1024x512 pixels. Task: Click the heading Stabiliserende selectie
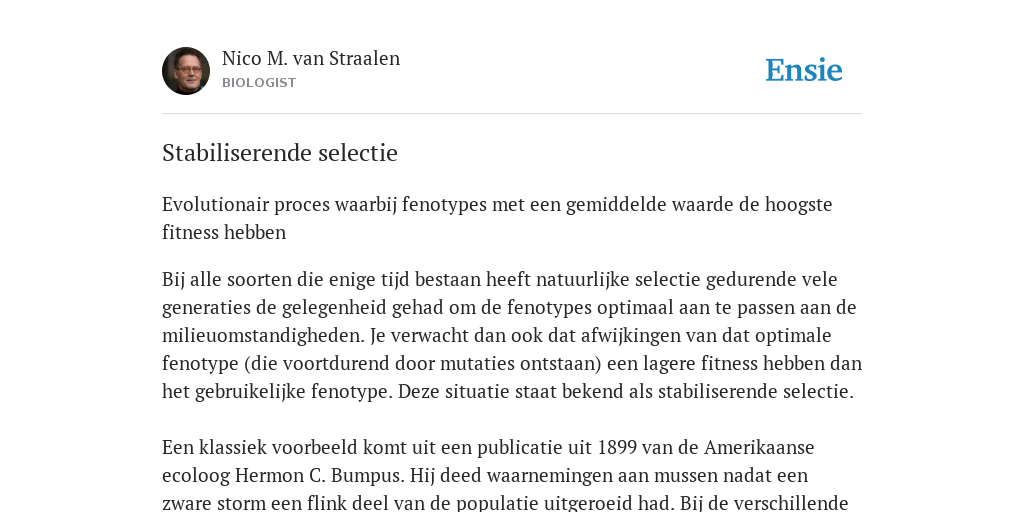280,153
